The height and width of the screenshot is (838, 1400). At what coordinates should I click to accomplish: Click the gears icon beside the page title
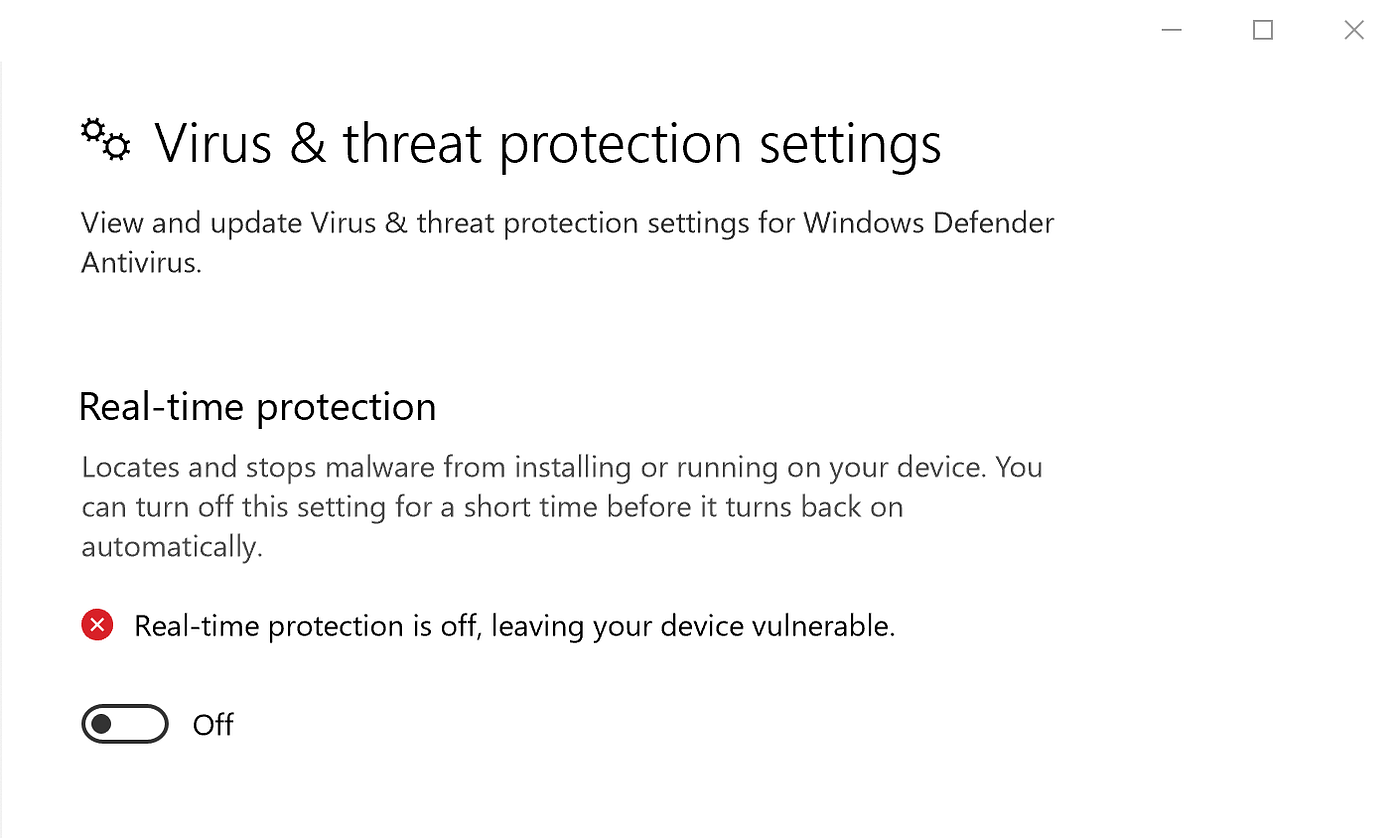point(105,139)
